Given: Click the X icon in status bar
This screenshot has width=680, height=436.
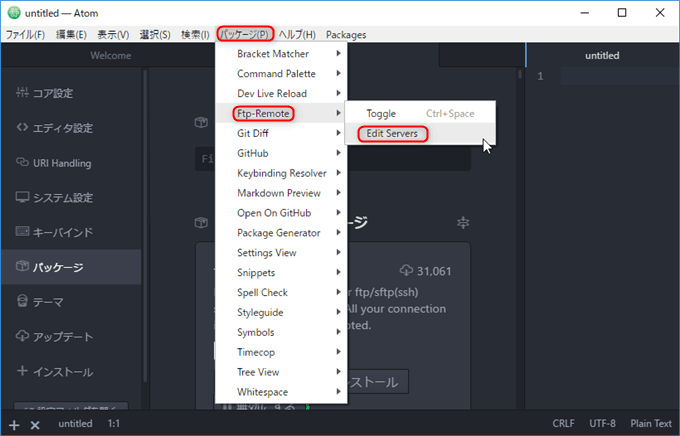Looking at the screenshot, I should pos(35,425).
